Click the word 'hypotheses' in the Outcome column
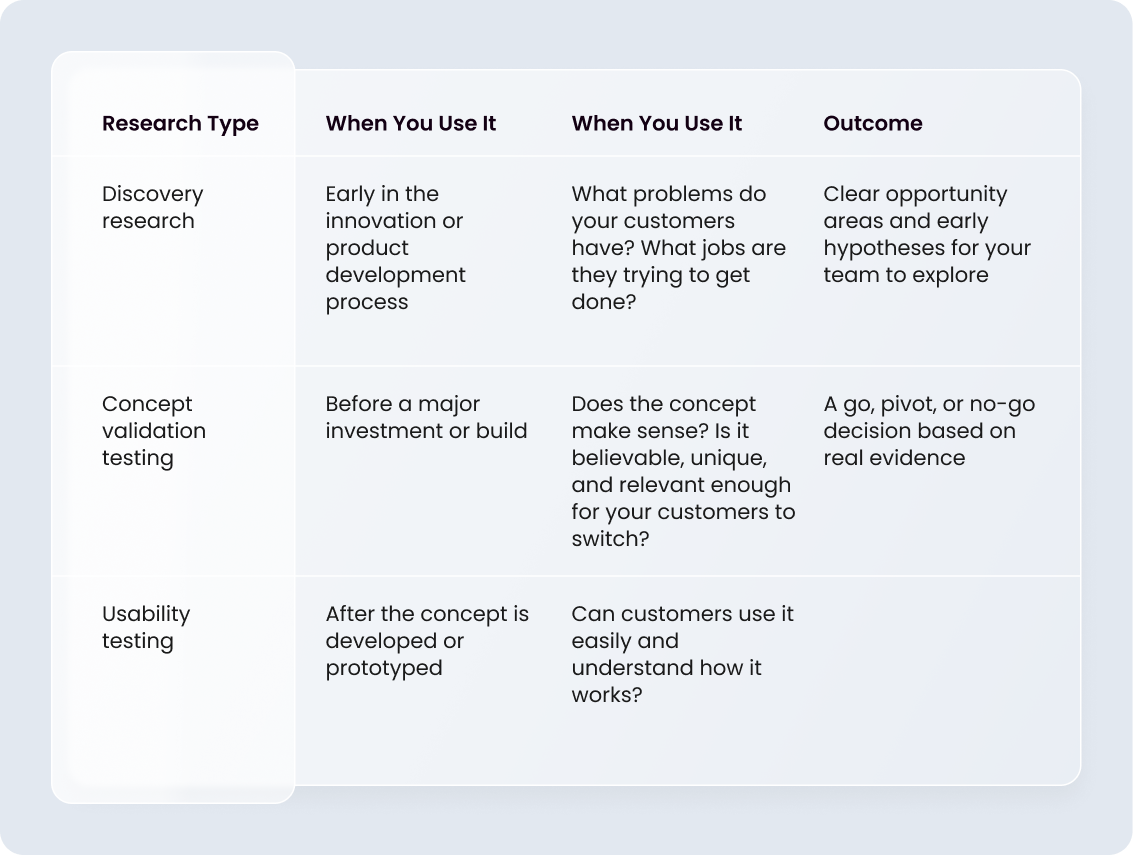The height and width of the screenshot is (855, 1133). point(876,248)
